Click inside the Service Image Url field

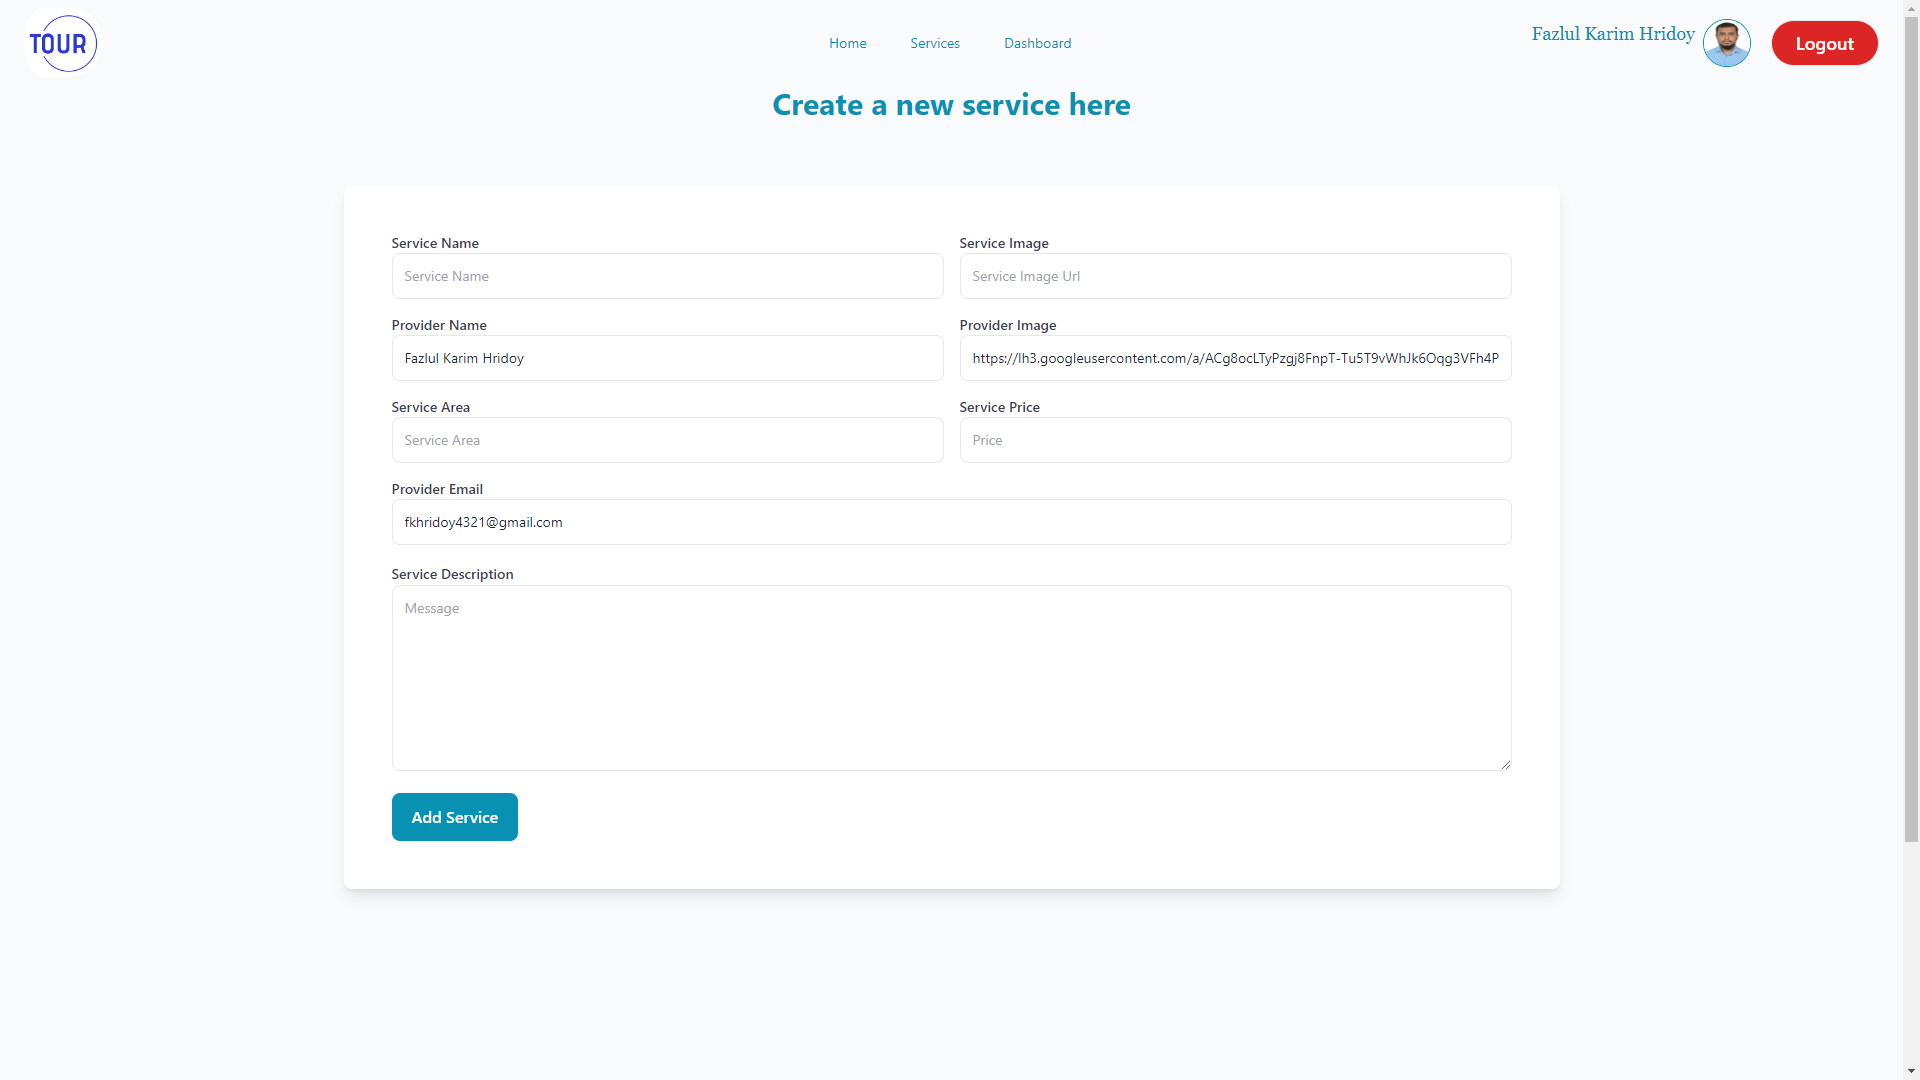click(1235, 275)
